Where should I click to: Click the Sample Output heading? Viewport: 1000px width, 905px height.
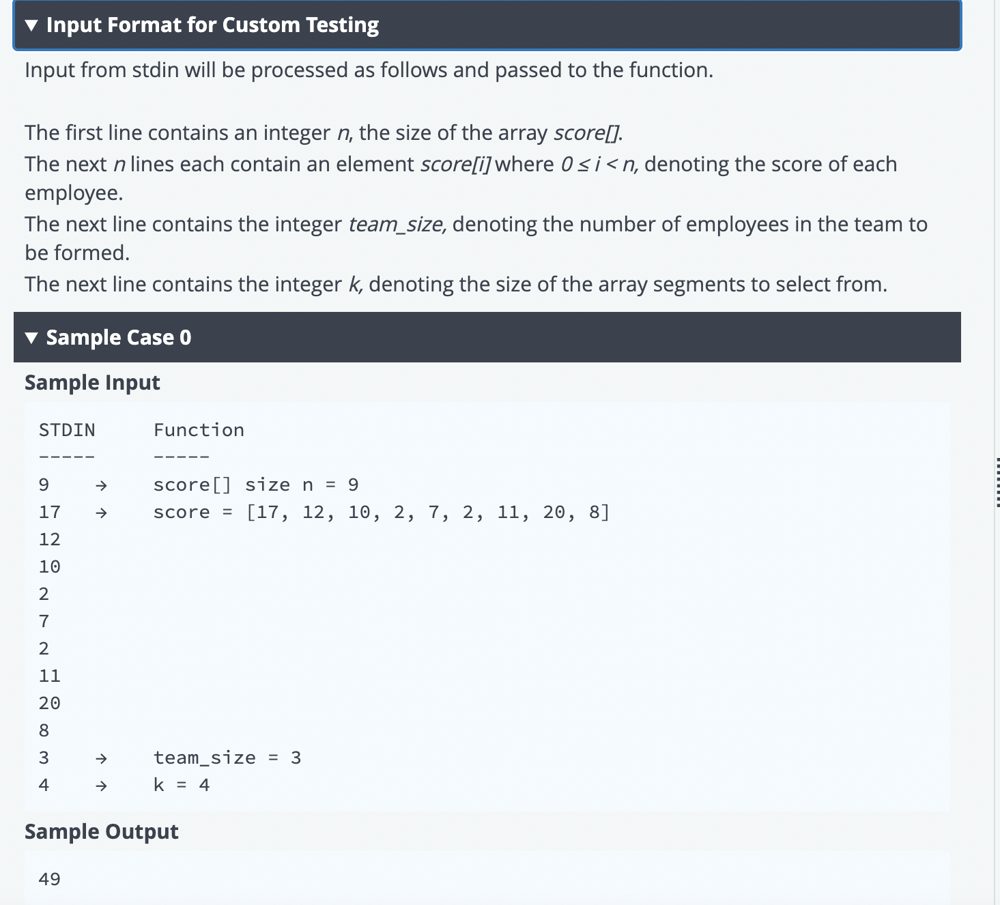tap(101, 831)
